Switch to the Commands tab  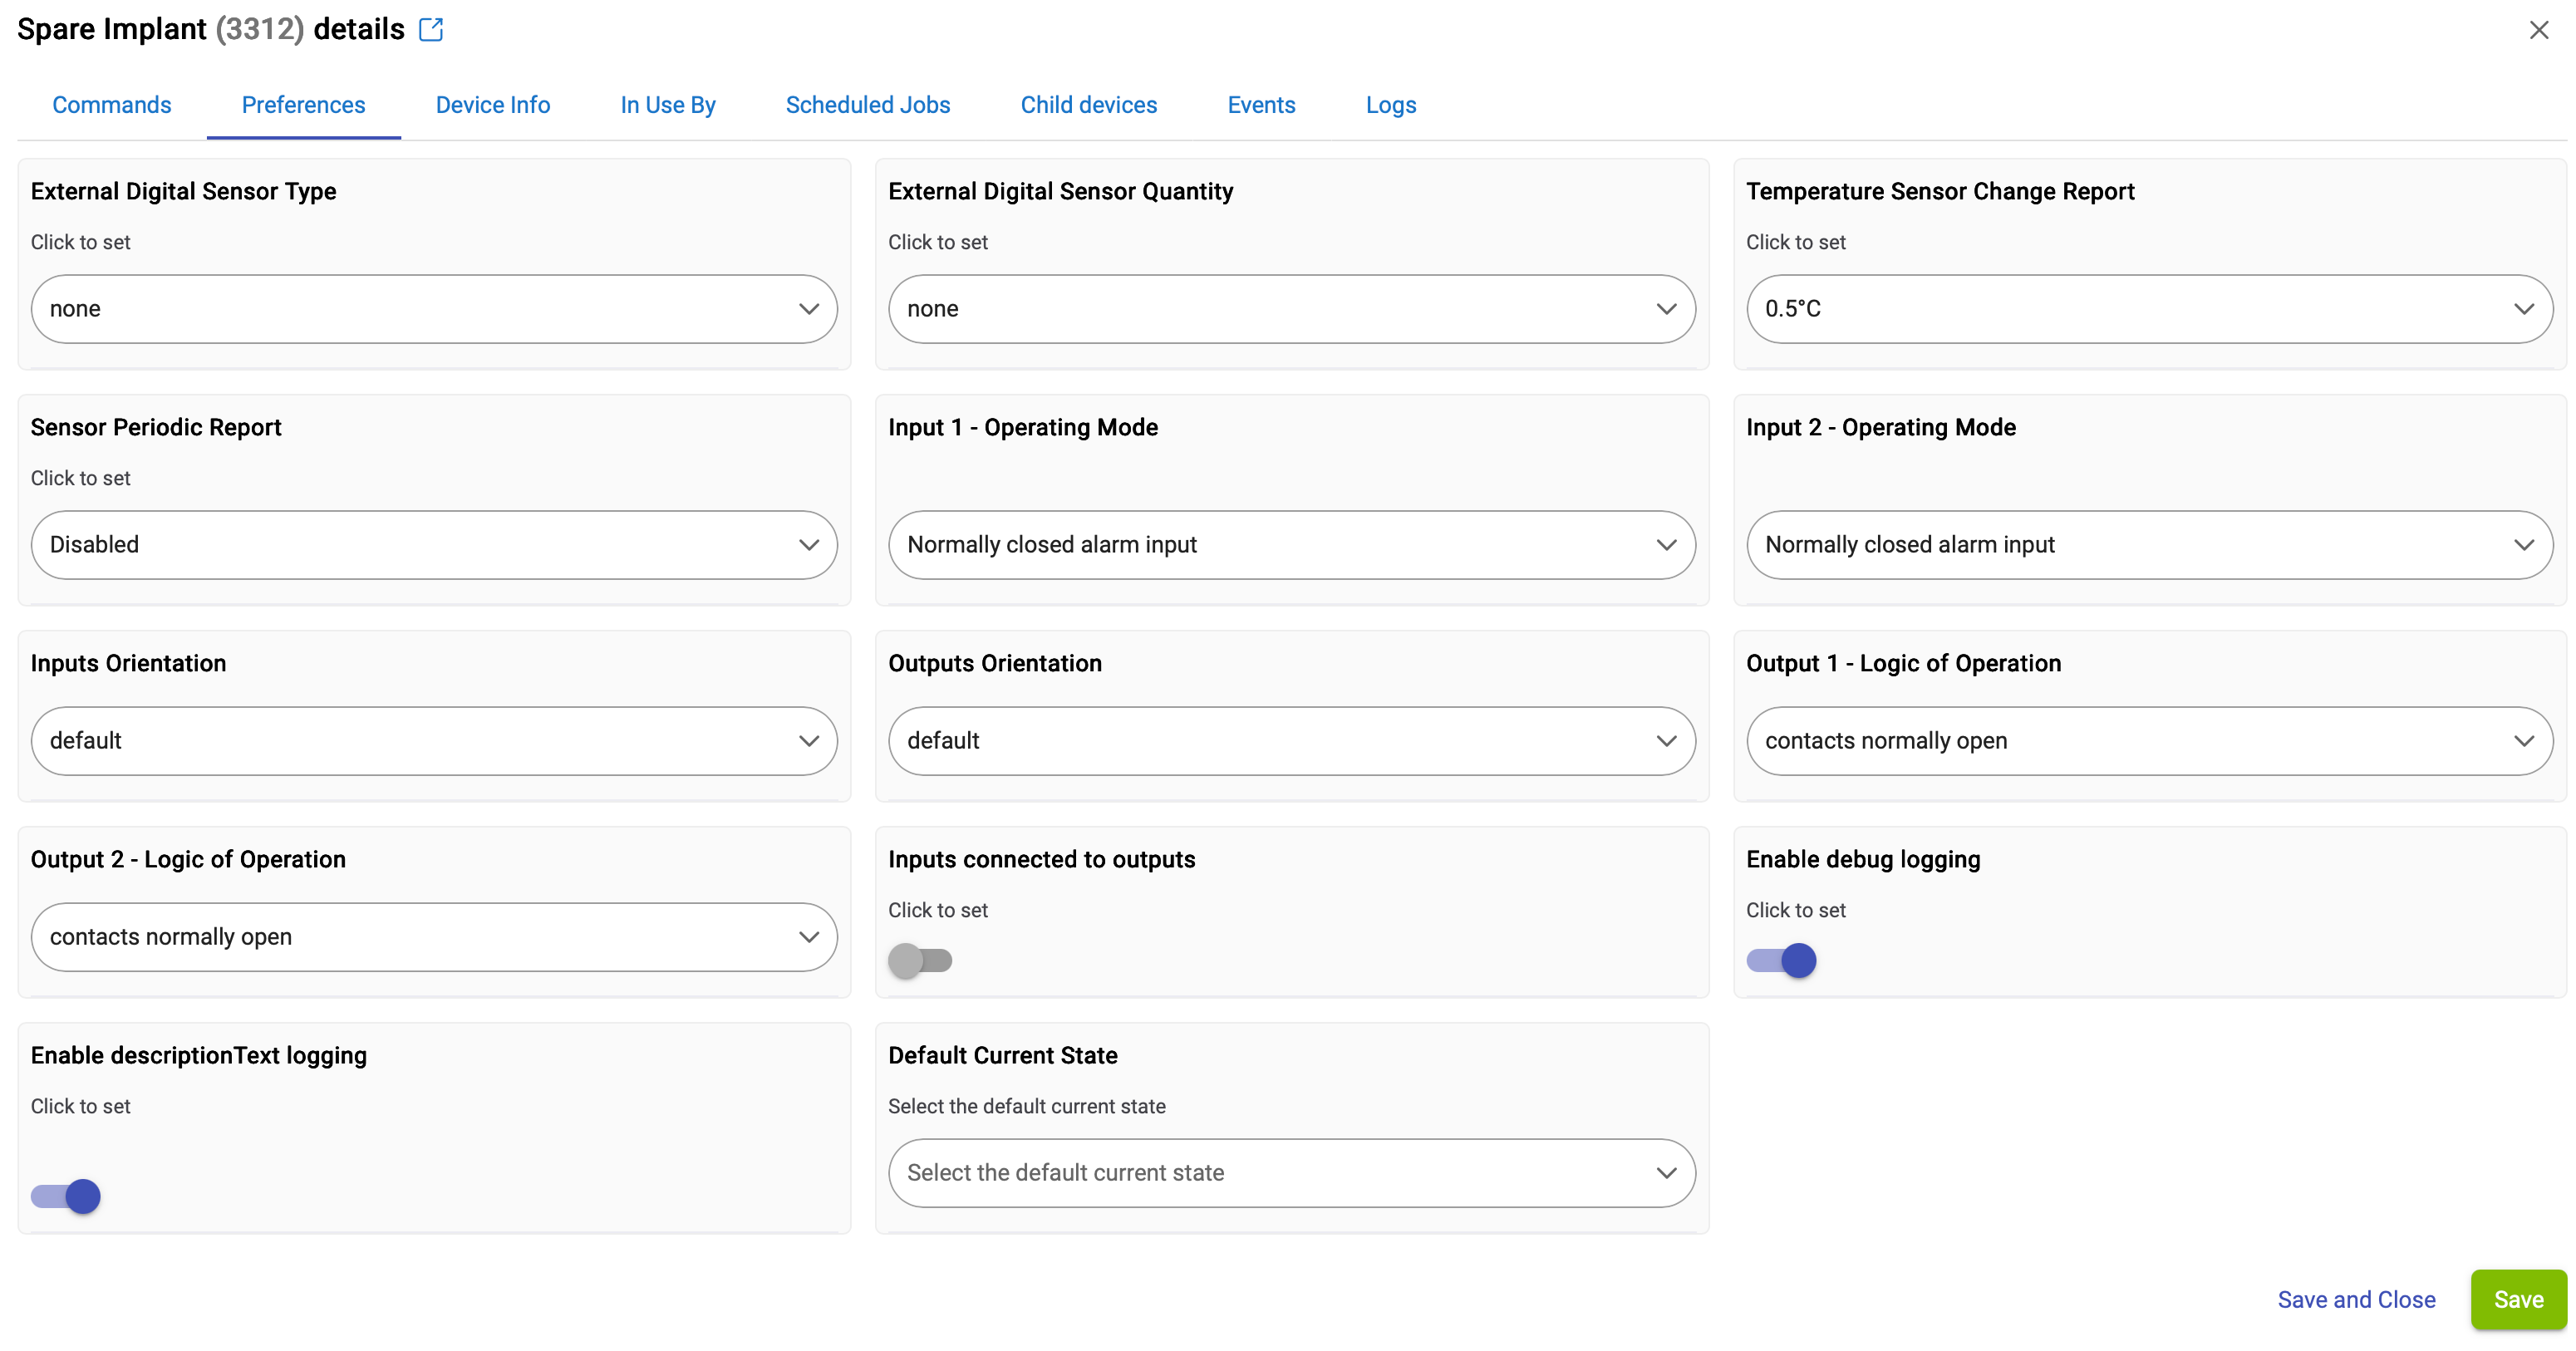[x=112, y=105]
